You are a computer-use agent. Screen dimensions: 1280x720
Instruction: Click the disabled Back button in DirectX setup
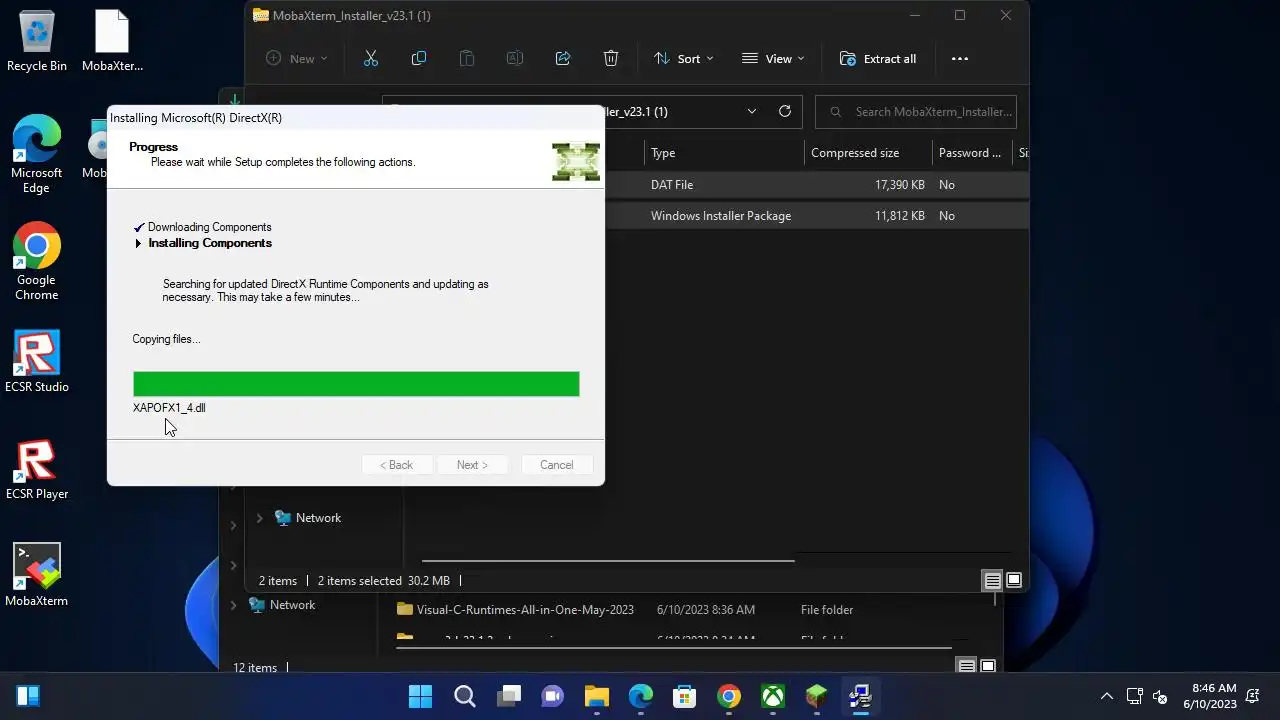tap(396, 465)
